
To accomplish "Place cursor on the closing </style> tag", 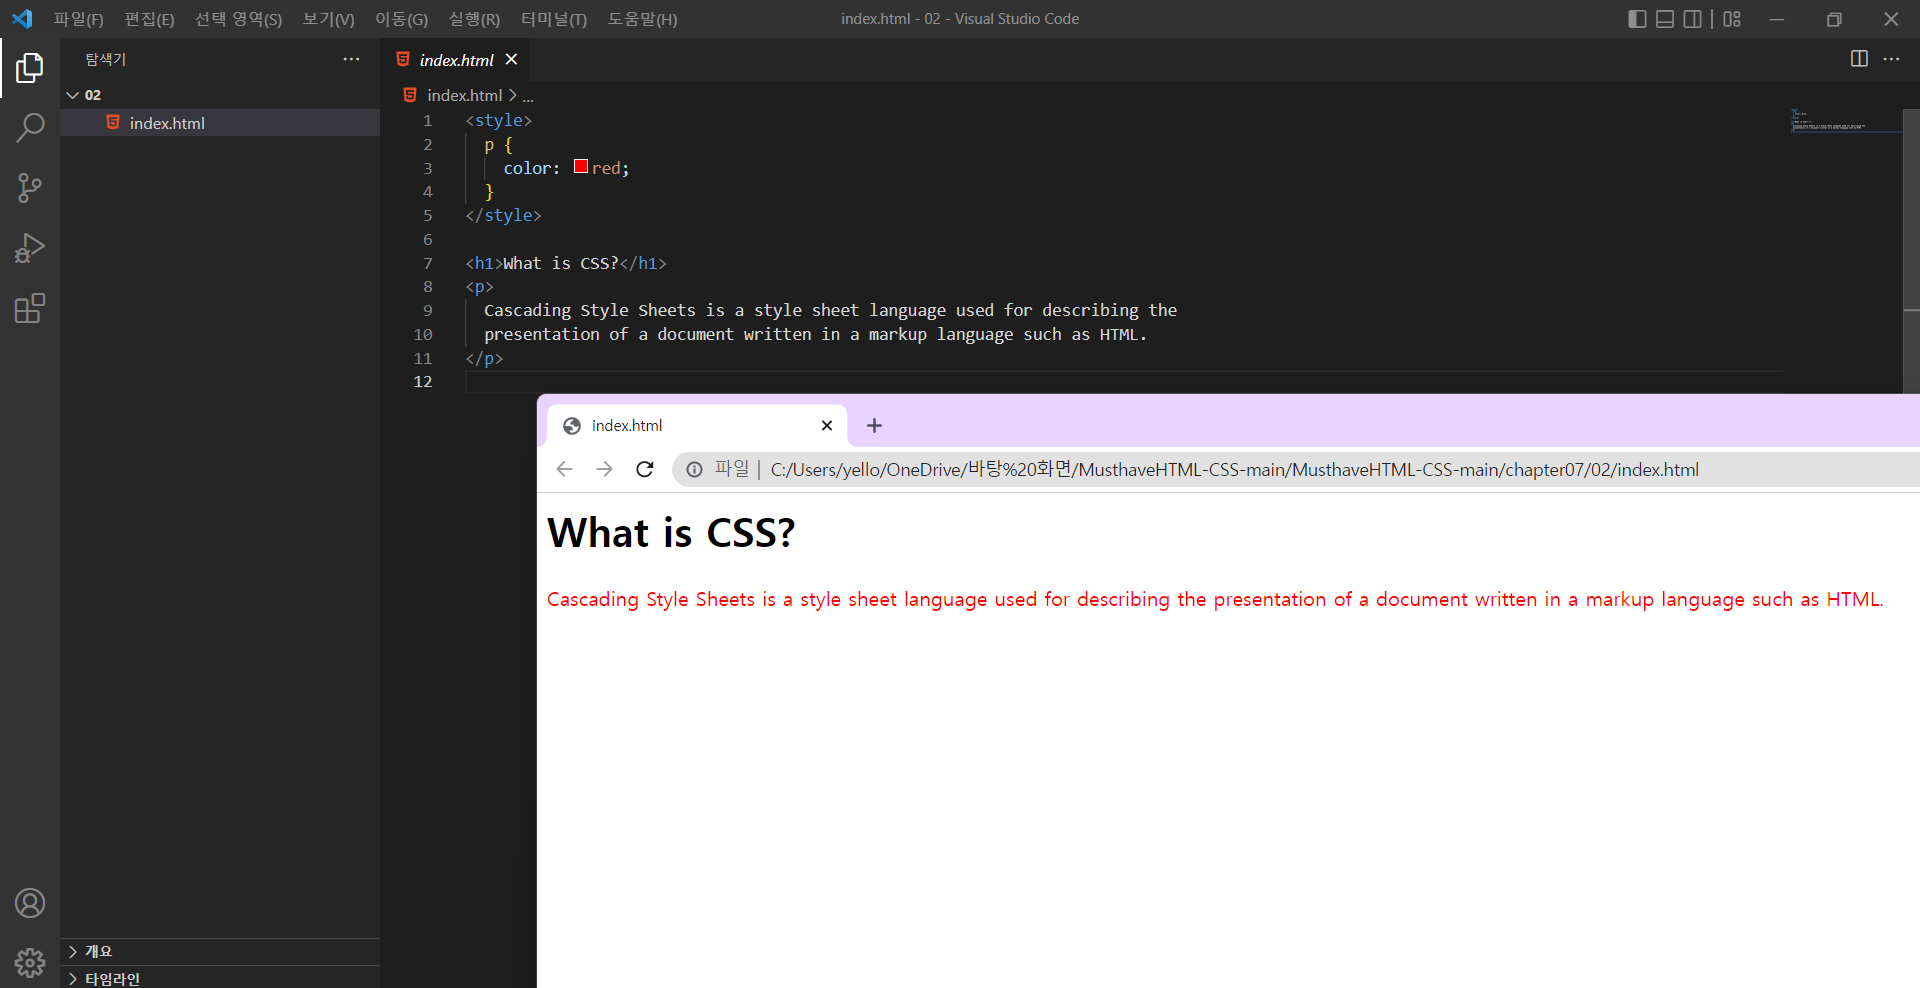I will [x=503, y=215].
